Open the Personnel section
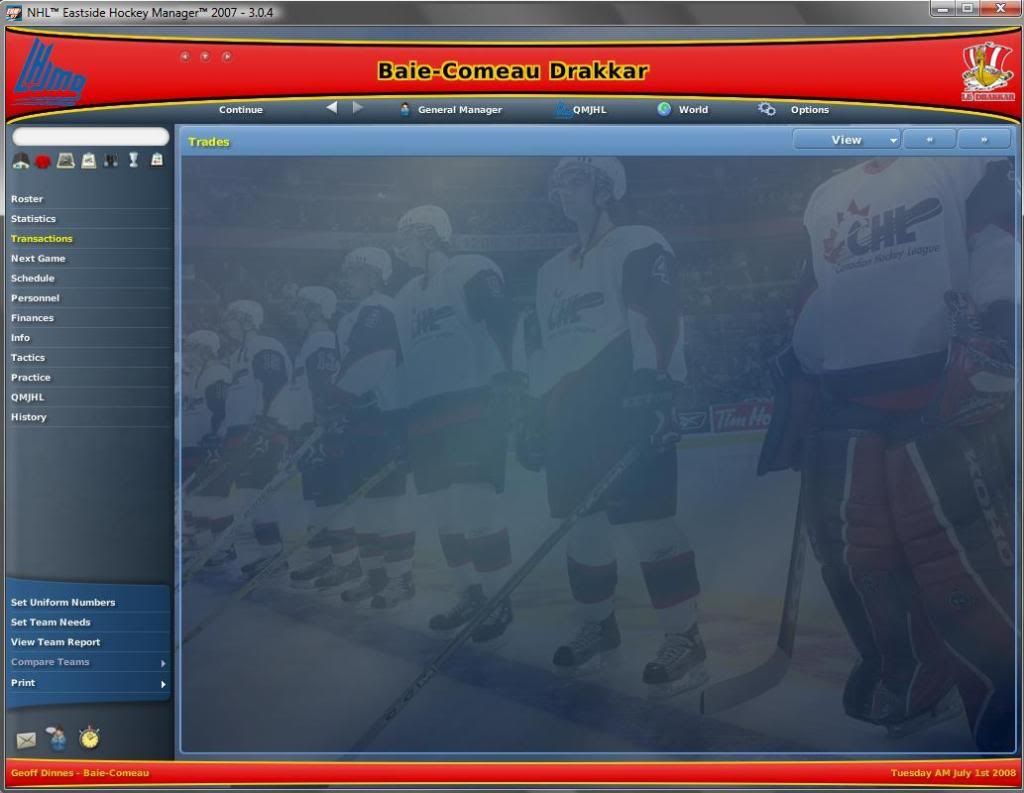This screenshot has height=793, width=1024. pyautogui.click(x=35, y=299)
